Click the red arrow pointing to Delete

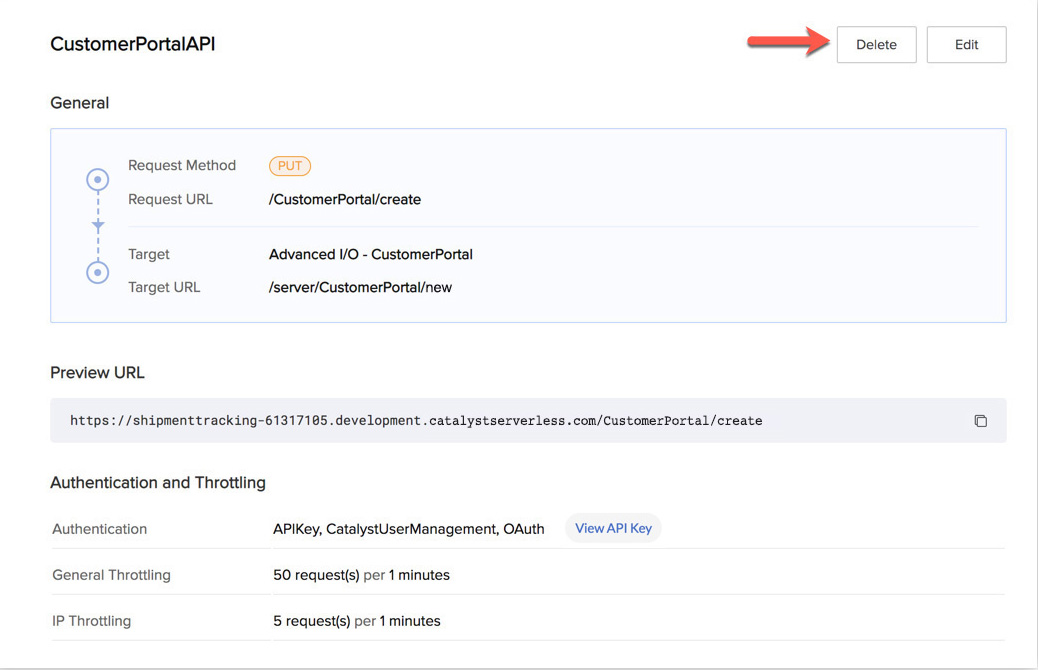coord(789,42)
